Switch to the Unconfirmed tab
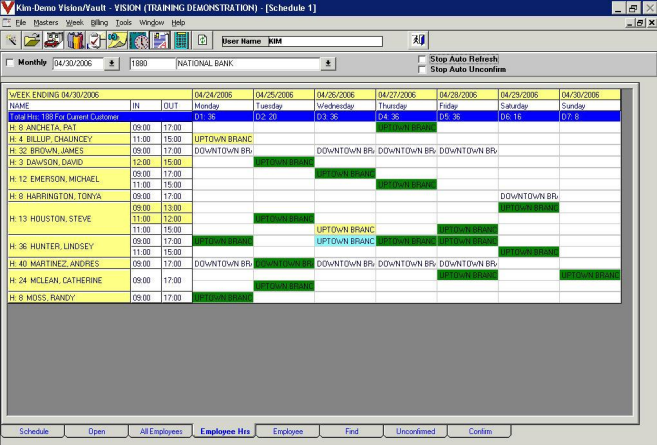 416,431
